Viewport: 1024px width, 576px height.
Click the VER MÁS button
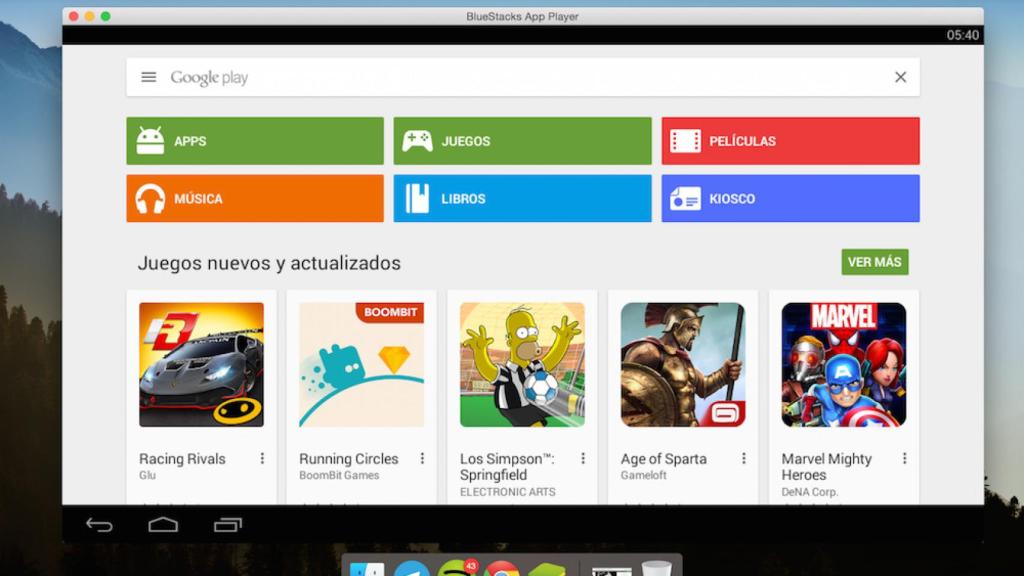click(874, 262)
